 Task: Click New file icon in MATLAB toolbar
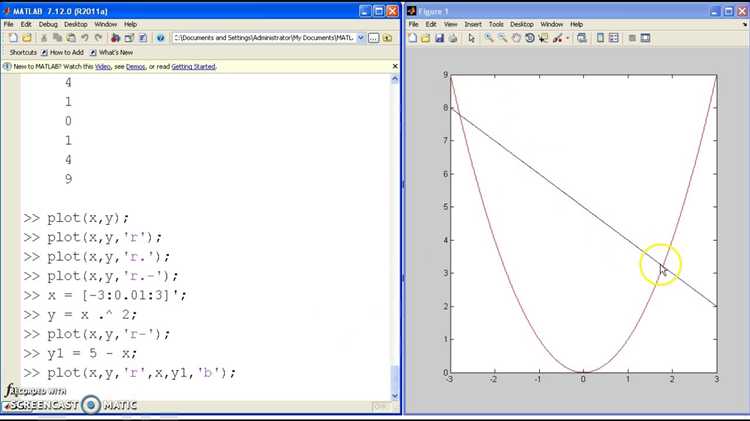pyautogui.click(x=13, y=38)
